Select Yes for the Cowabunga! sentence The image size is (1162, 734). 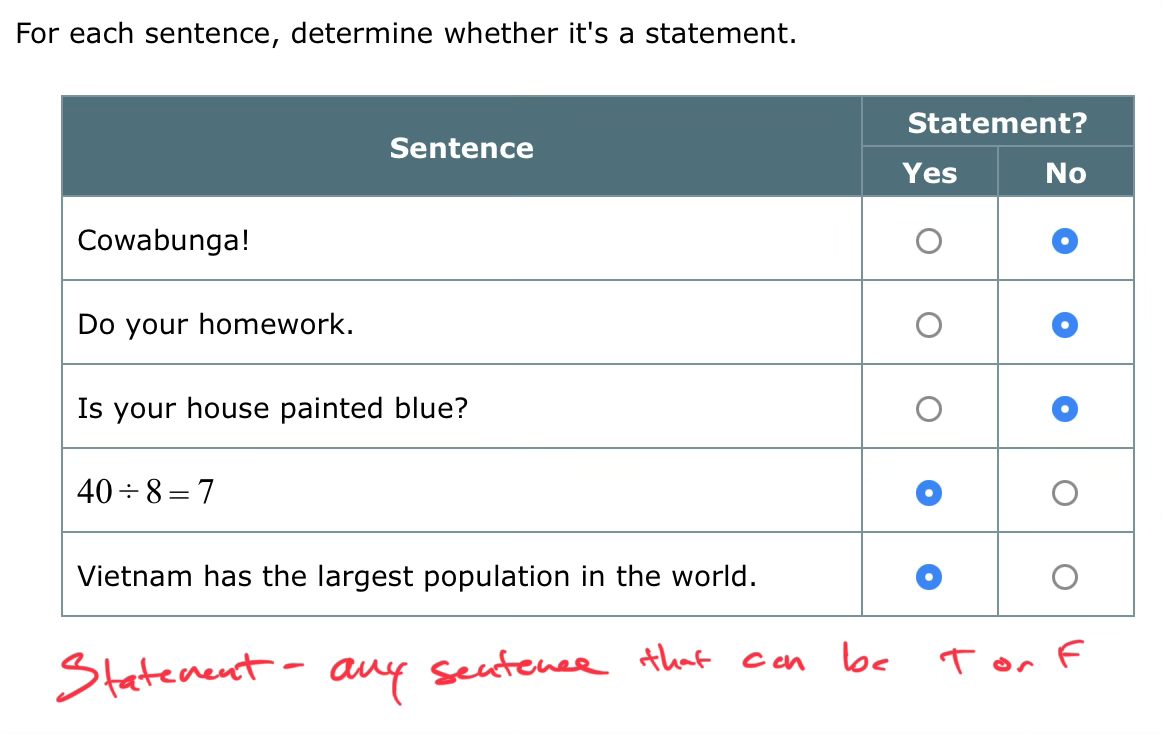pyautogui.click(x=929, y=241)
